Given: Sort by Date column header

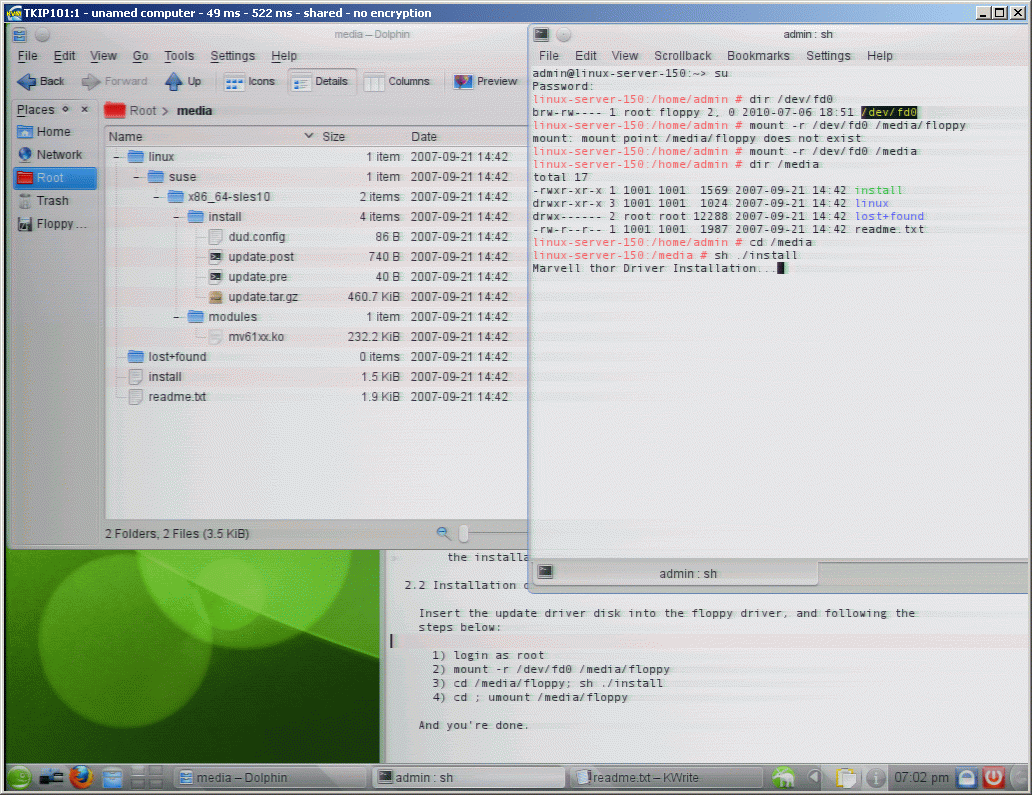Looking at the screenshot, I should (466, 136).
